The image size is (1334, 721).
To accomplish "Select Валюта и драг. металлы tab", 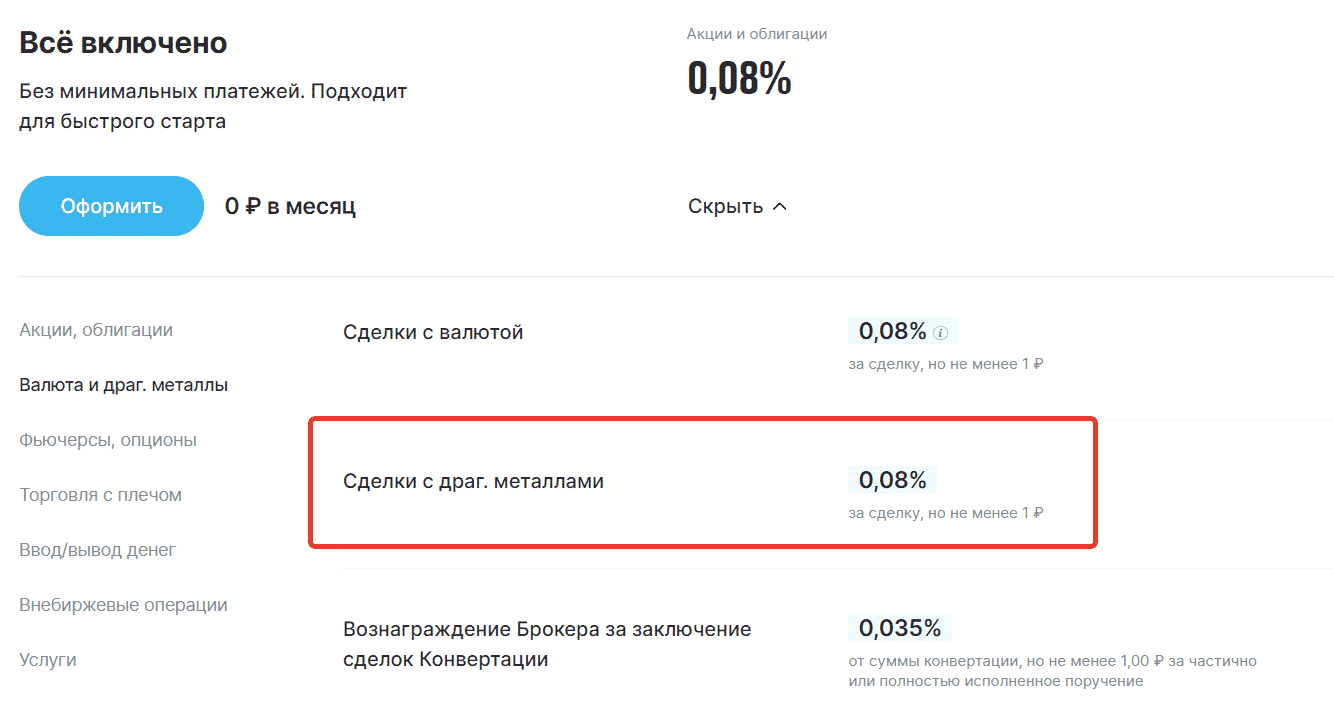I will pyautogui.click(x=123, y=385).
